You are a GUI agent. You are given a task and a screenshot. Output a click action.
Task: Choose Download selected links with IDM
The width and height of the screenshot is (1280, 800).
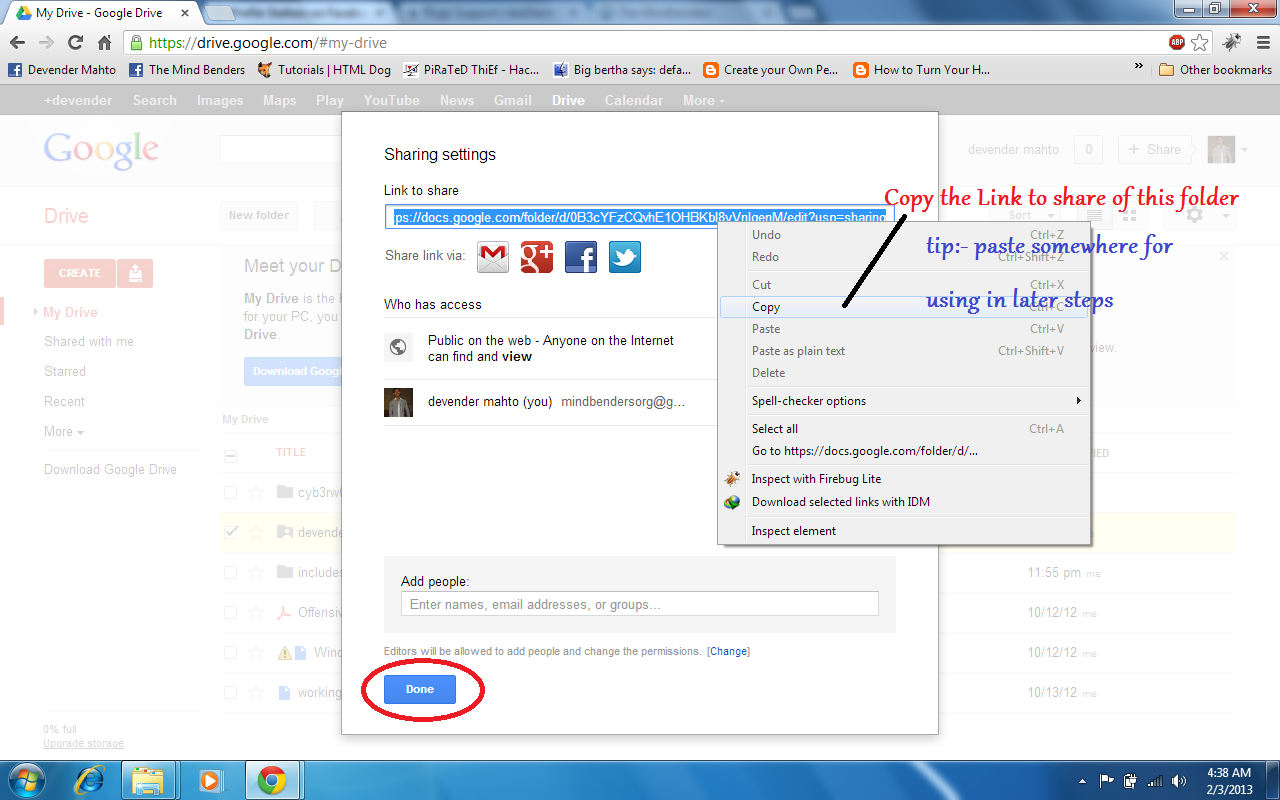click(904, 502)
